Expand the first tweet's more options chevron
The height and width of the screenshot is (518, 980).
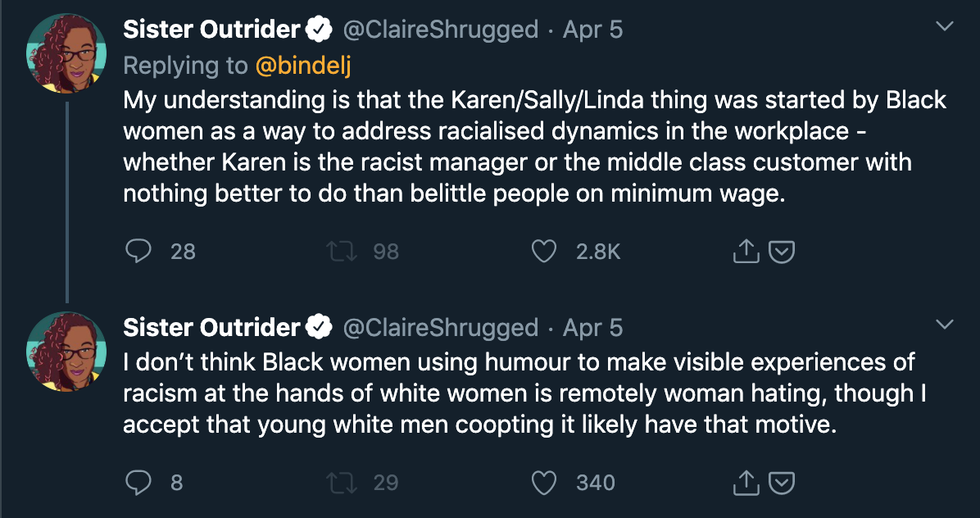tap(943, 26)
